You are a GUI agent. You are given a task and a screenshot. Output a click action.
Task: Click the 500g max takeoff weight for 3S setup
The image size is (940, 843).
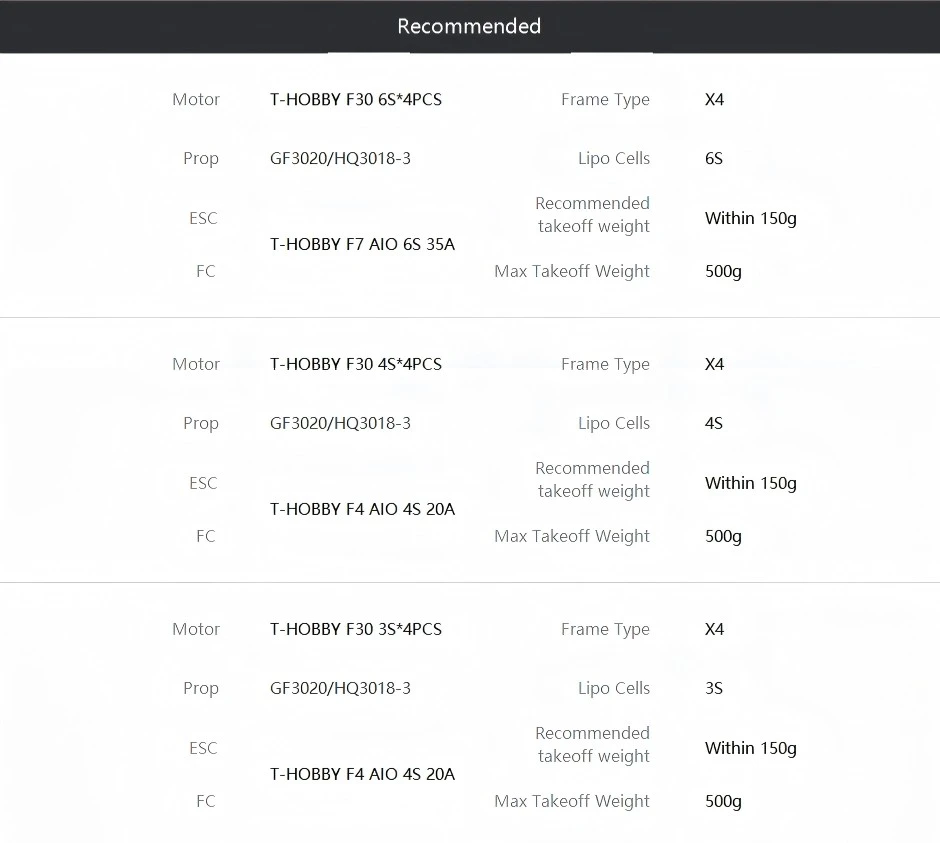tap(723, 802)
